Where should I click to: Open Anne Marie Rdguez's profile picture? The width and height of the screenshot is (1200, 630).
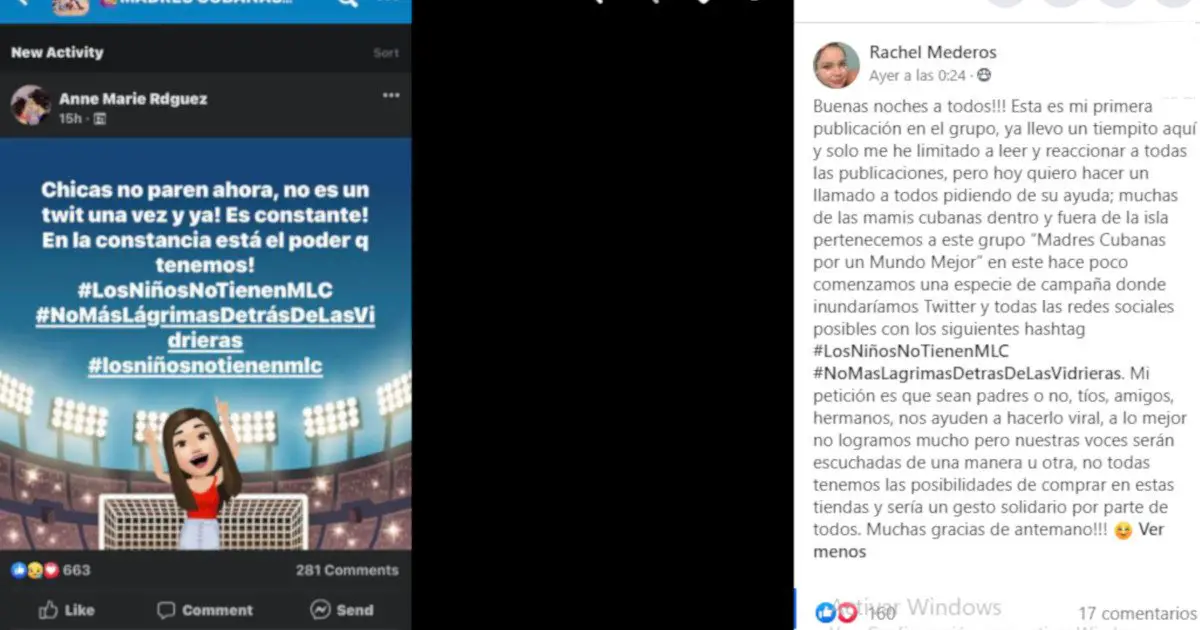31,106
